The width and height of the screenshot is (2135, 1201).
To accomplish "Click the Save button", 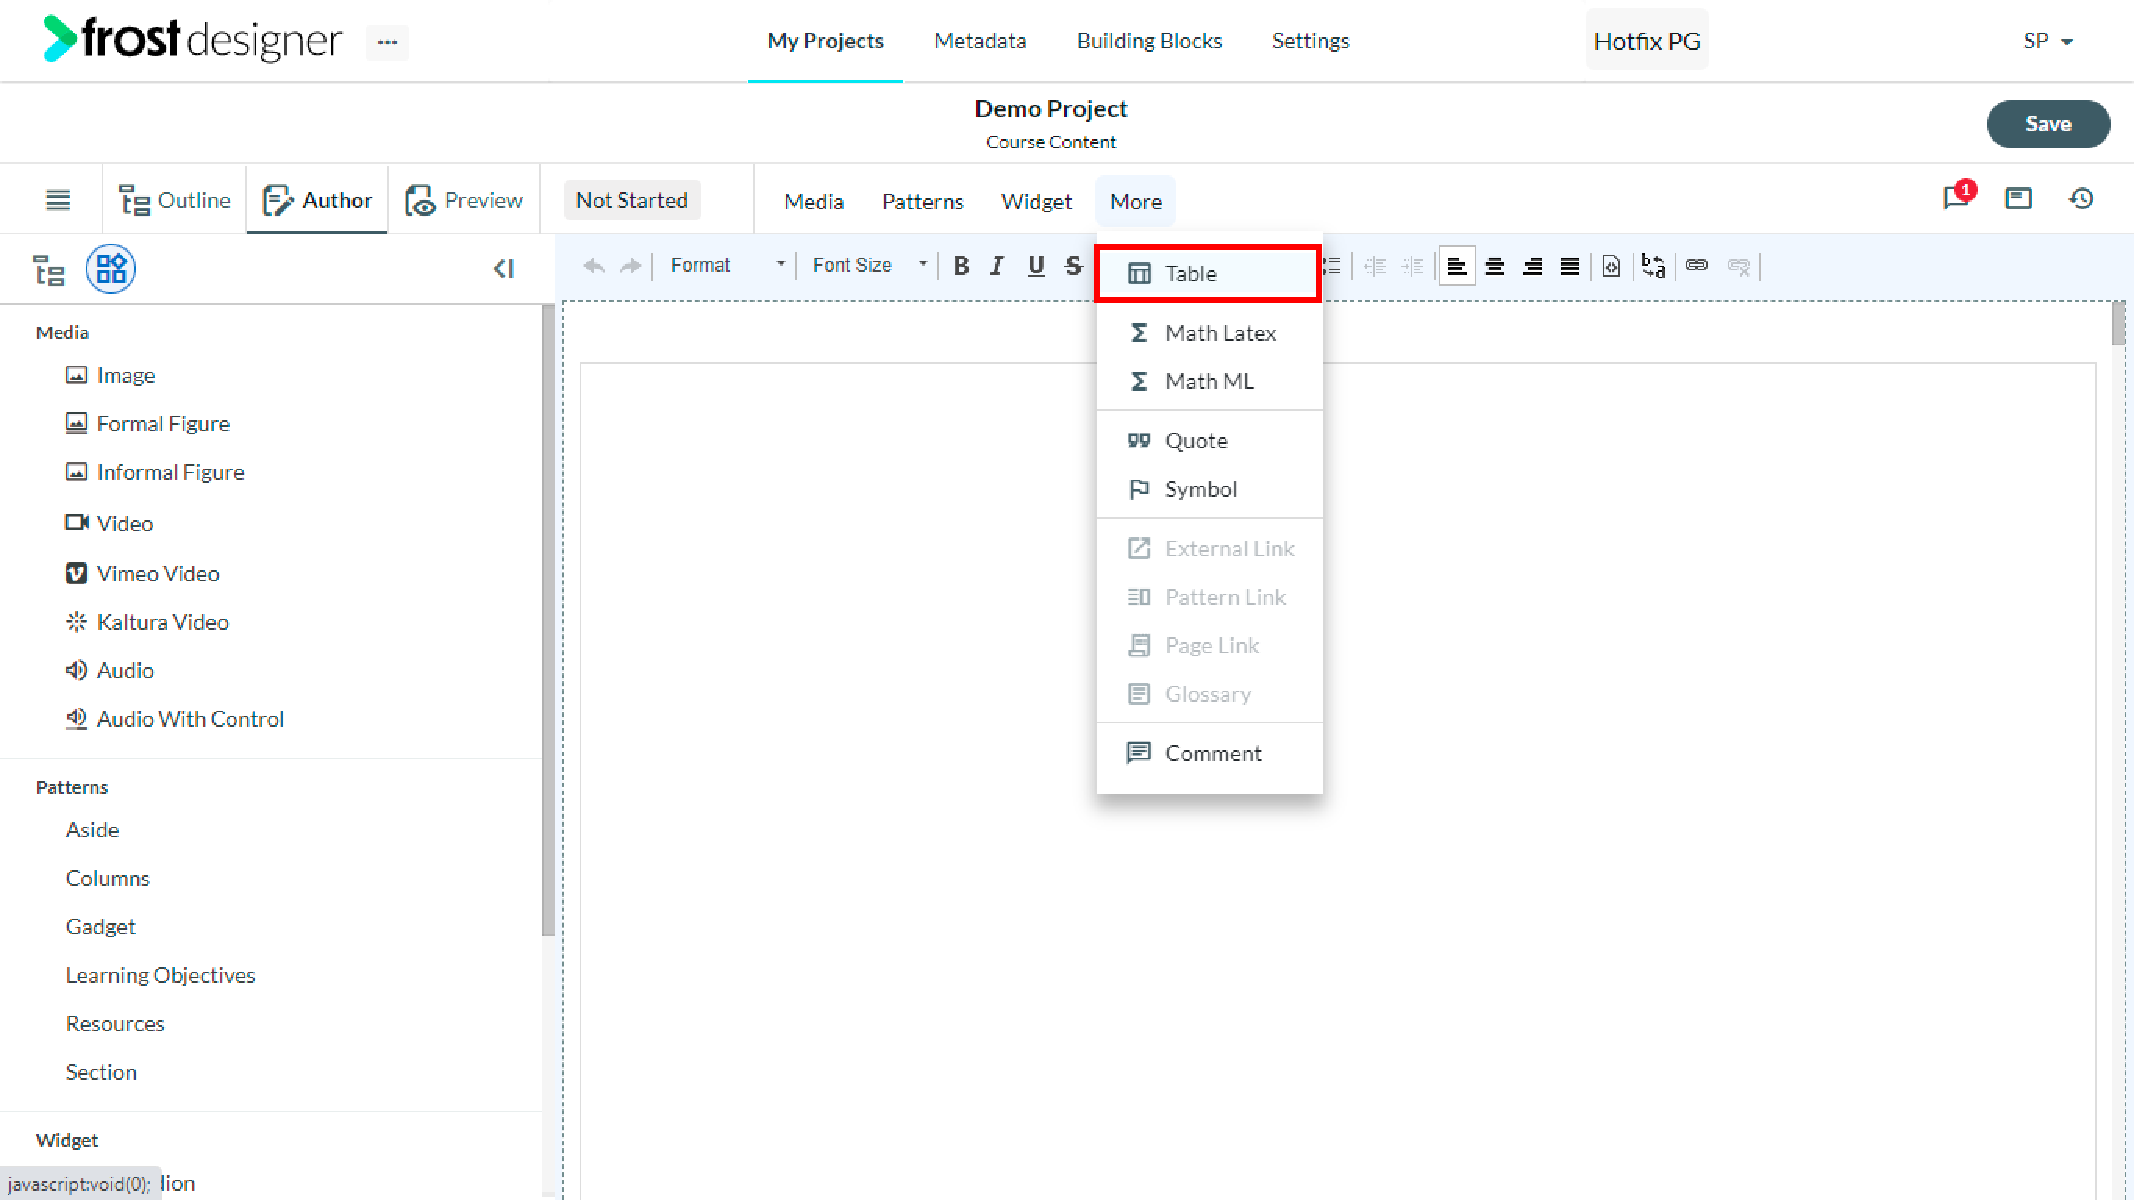I will [2048, 124].
